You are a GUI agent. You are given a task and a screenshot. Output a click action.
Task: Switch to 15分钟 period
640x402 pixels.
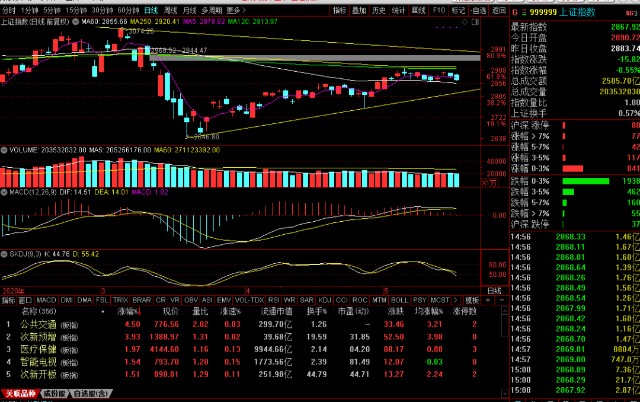click(x=76, y=10)
